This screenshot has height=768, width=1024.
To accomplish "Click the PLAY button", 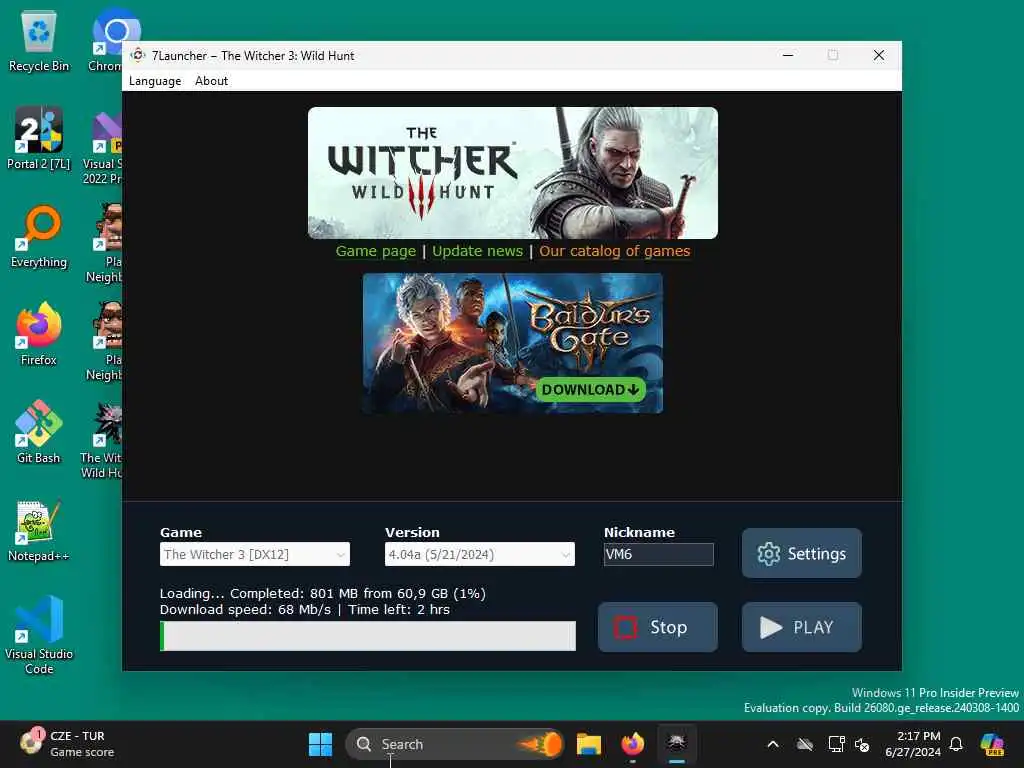I will click(x=801, y=627).
